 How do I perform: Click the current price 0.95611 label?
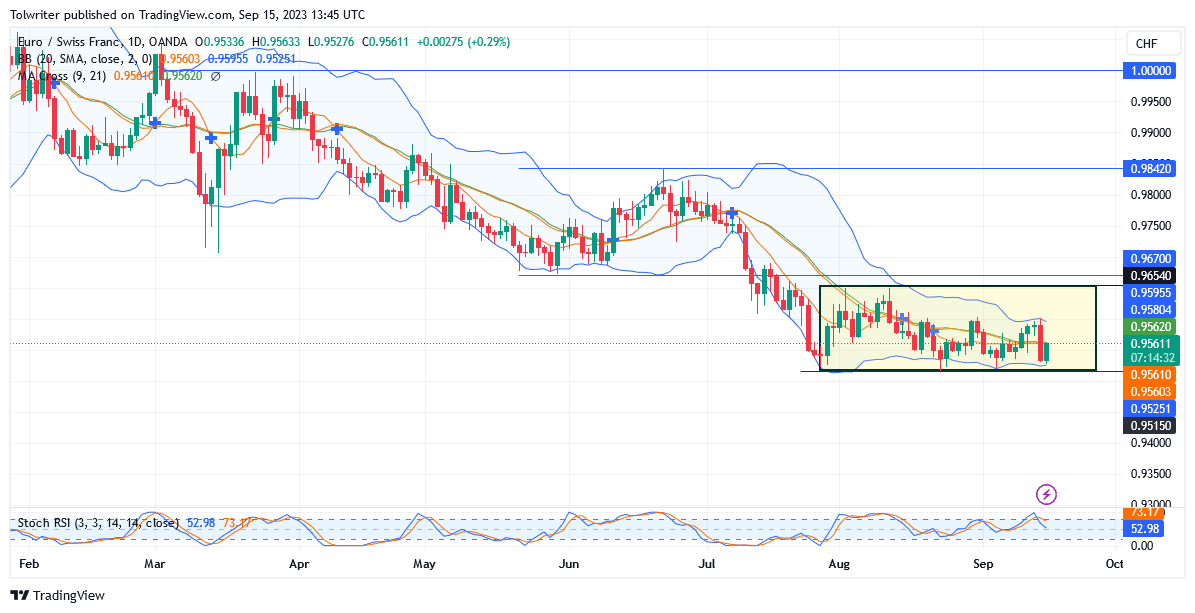tap(1151, 344)
